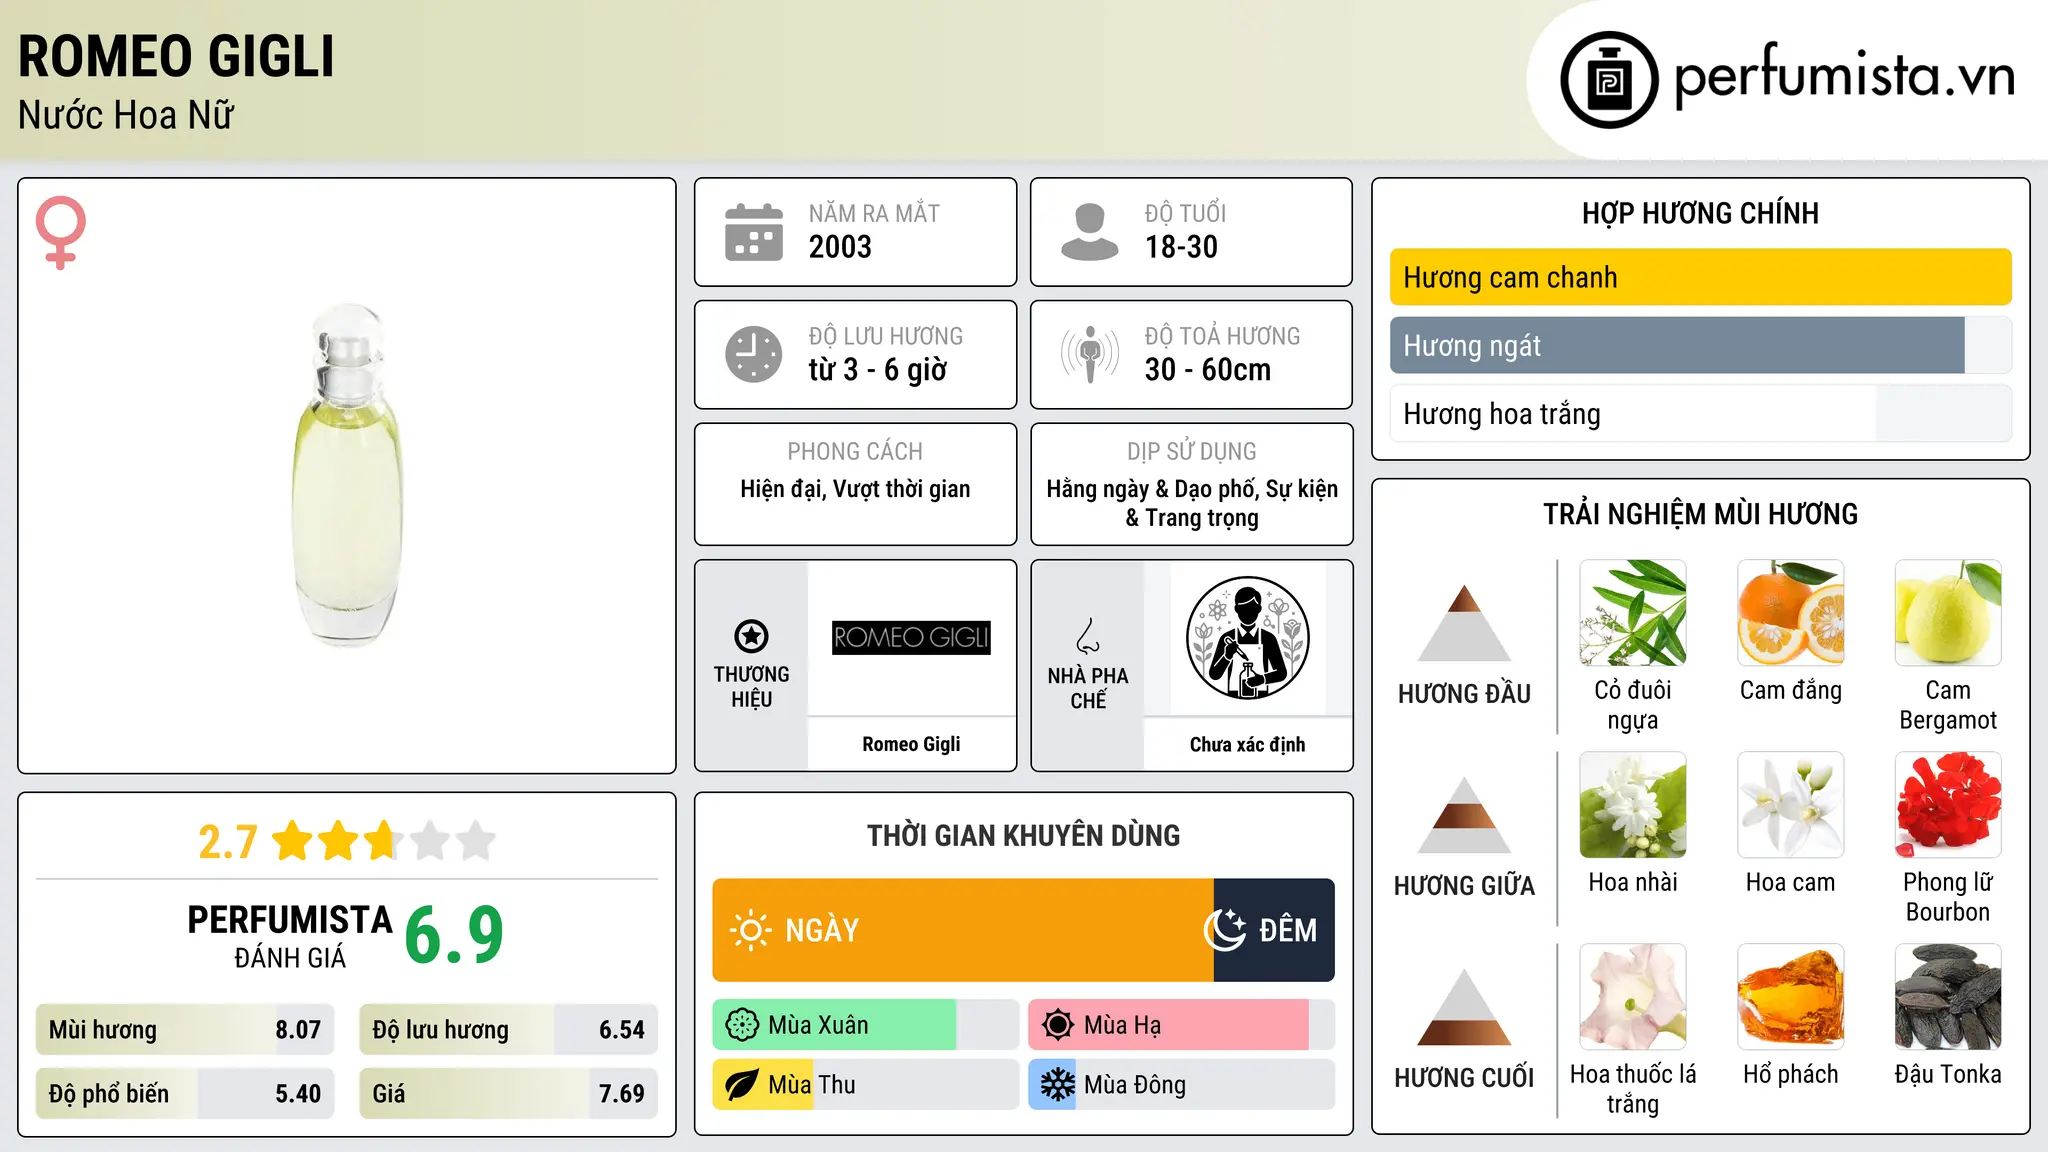Screen dimensions: 2048x1152
Task: Click the snowflake icon for Mùa Đông
Action: pos(1057,1085)
